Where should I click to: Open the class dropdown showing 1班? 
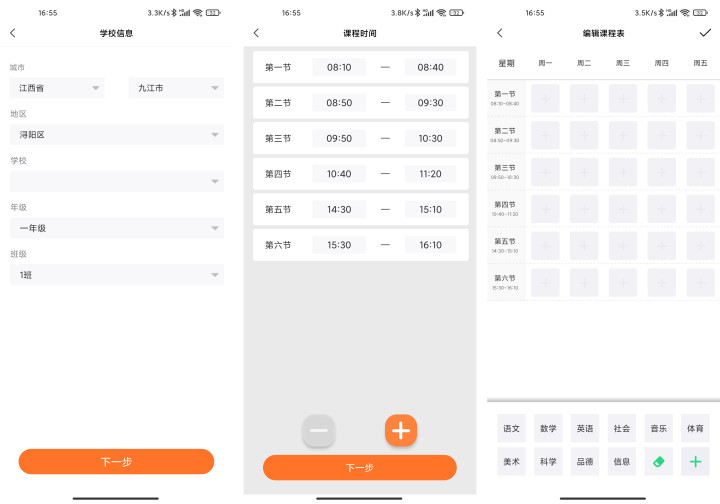coord(117,275)
